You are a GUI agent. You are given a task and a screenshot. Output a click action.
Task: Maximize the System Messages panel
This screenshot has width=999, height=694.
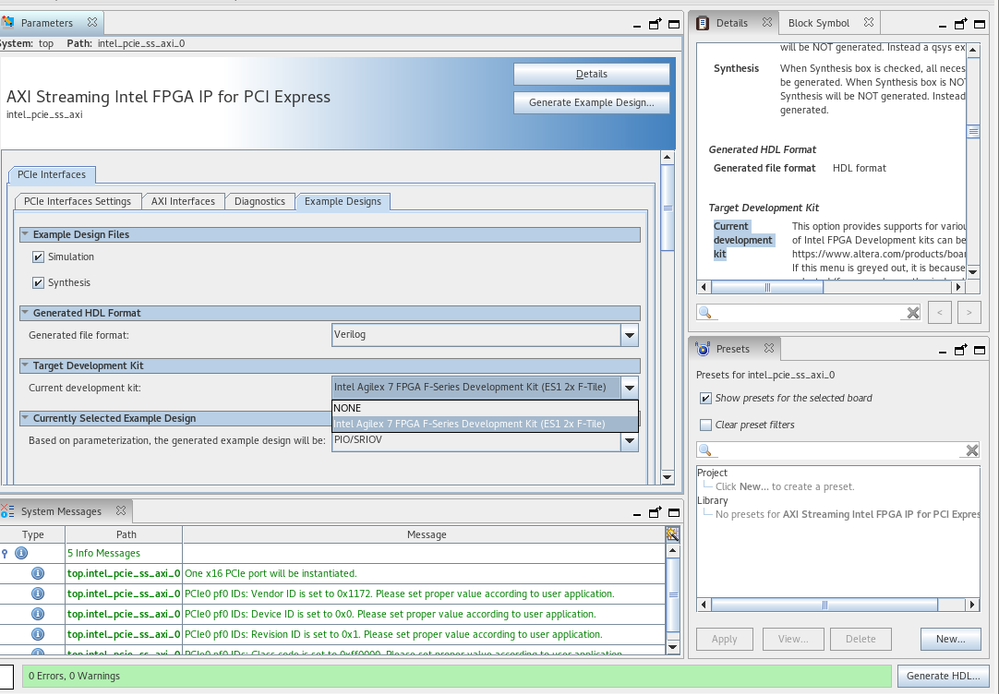click(x=673, y=512)
